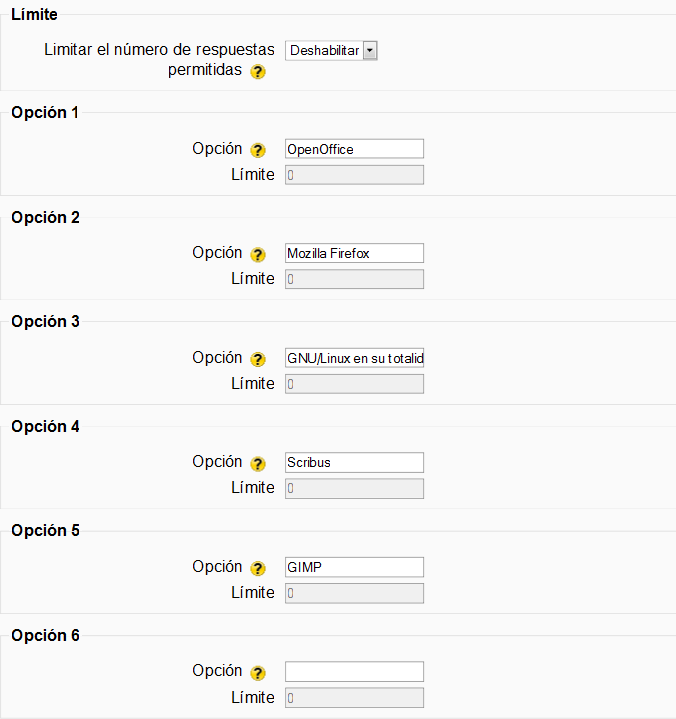
Task: Click the OpenOffice option text field
Action: pos(354,149)
